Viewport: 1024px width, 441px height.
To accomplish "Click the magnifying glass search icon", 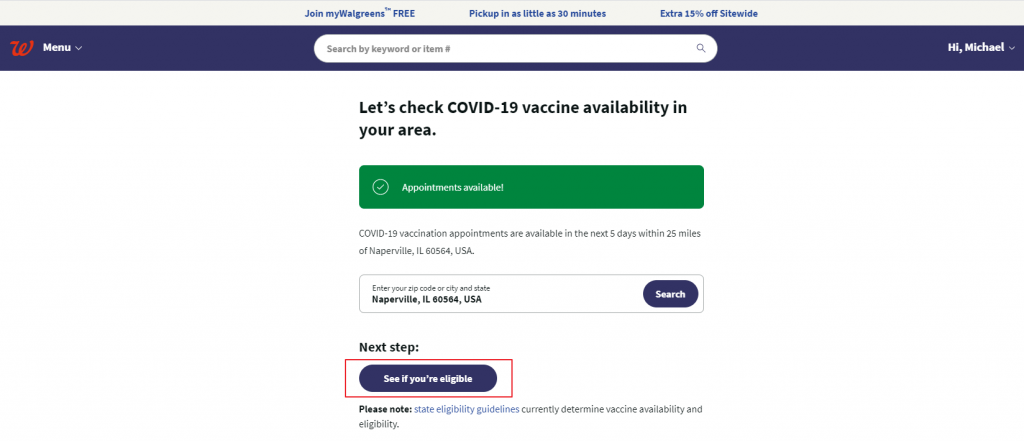I will point(701,48).
